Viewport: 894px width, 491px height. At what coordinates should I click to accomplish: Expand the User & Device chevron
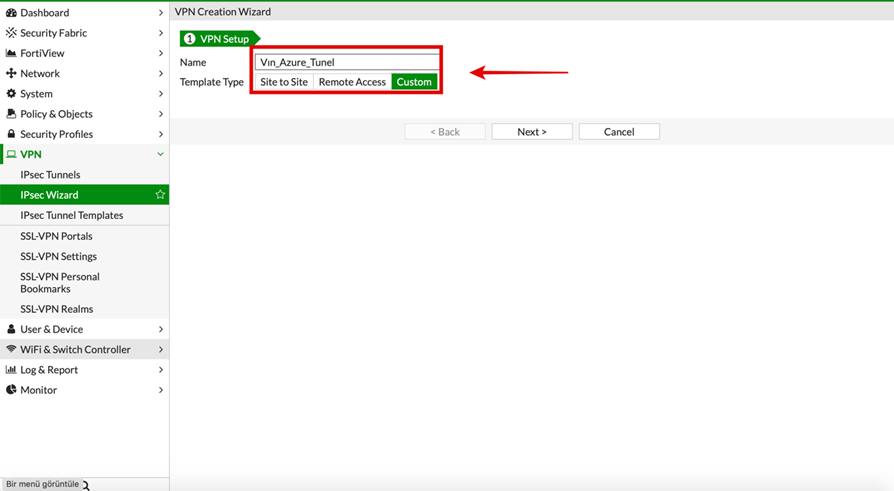[x=161, y=329]
